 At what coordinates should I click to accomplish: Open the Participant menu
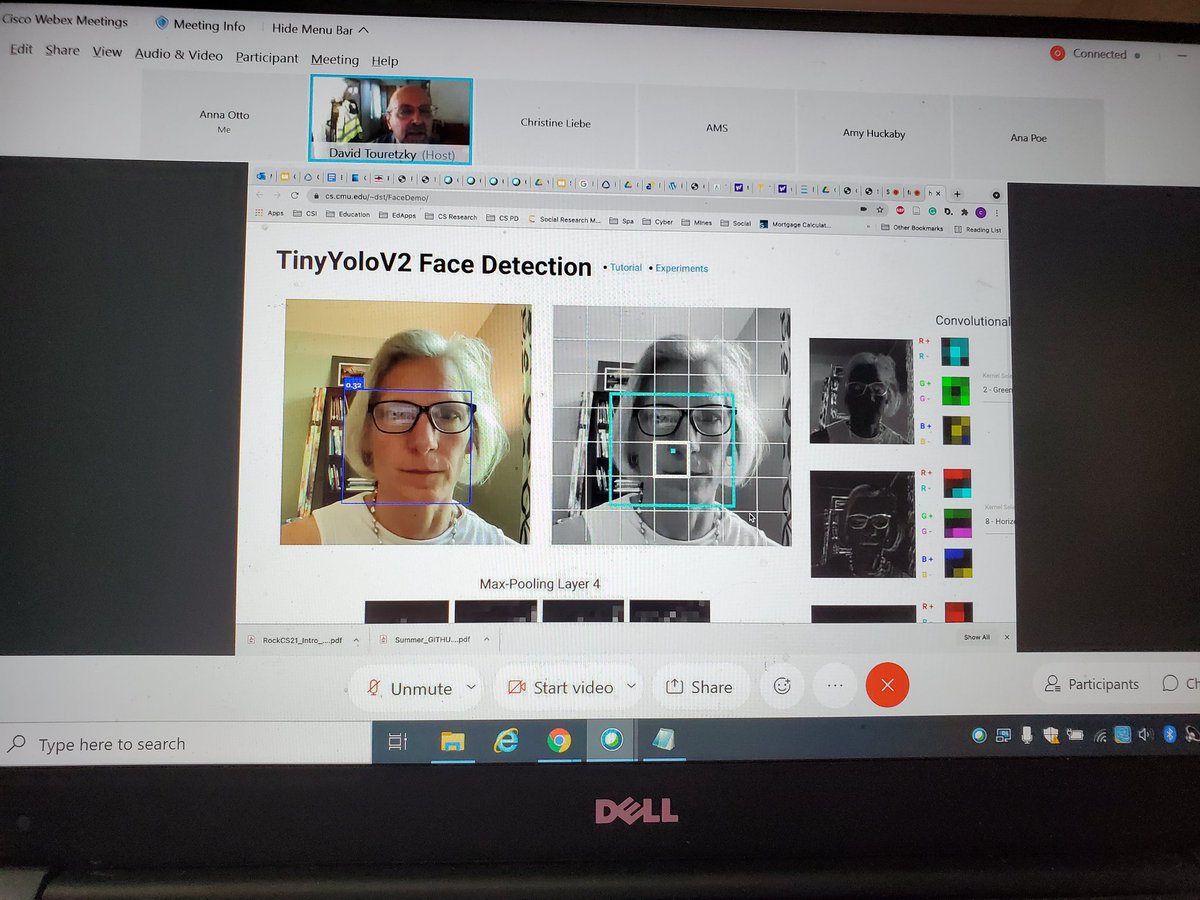click(266, 57)
